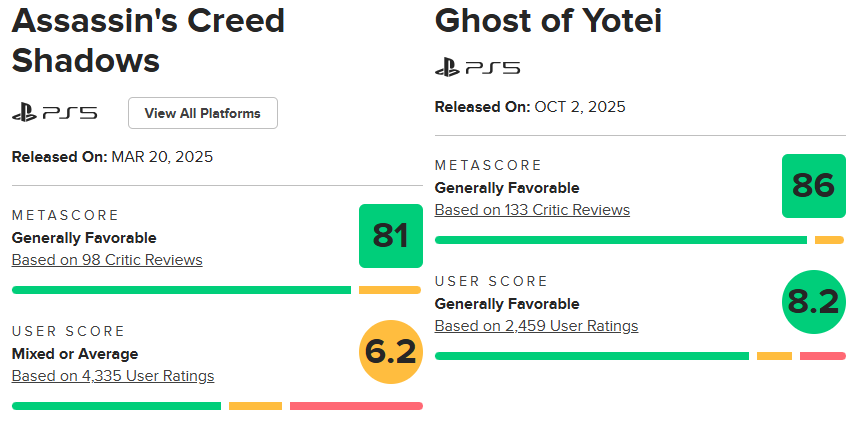Click the green 8.2 user score circle

pos(813,301)
